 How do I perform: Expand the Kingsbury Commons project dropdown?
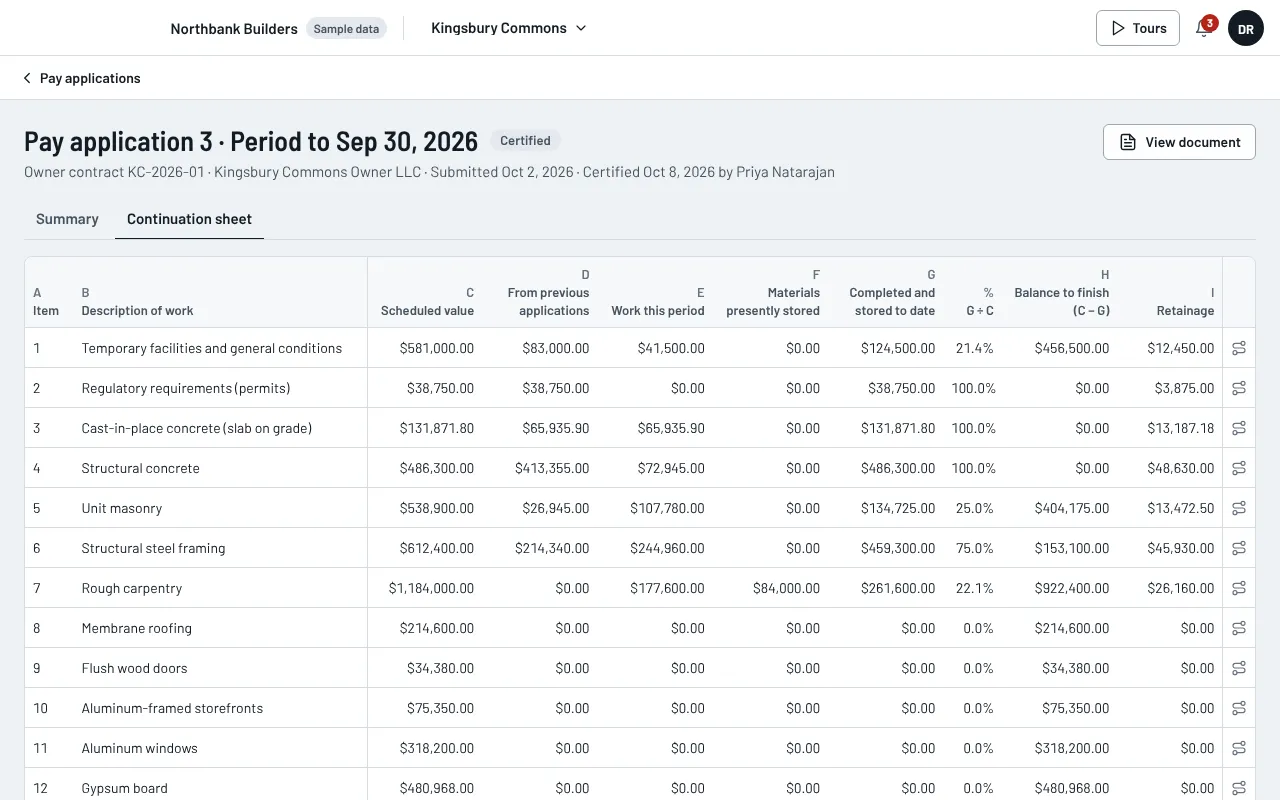pyautogui.click(x=509, y=28)
